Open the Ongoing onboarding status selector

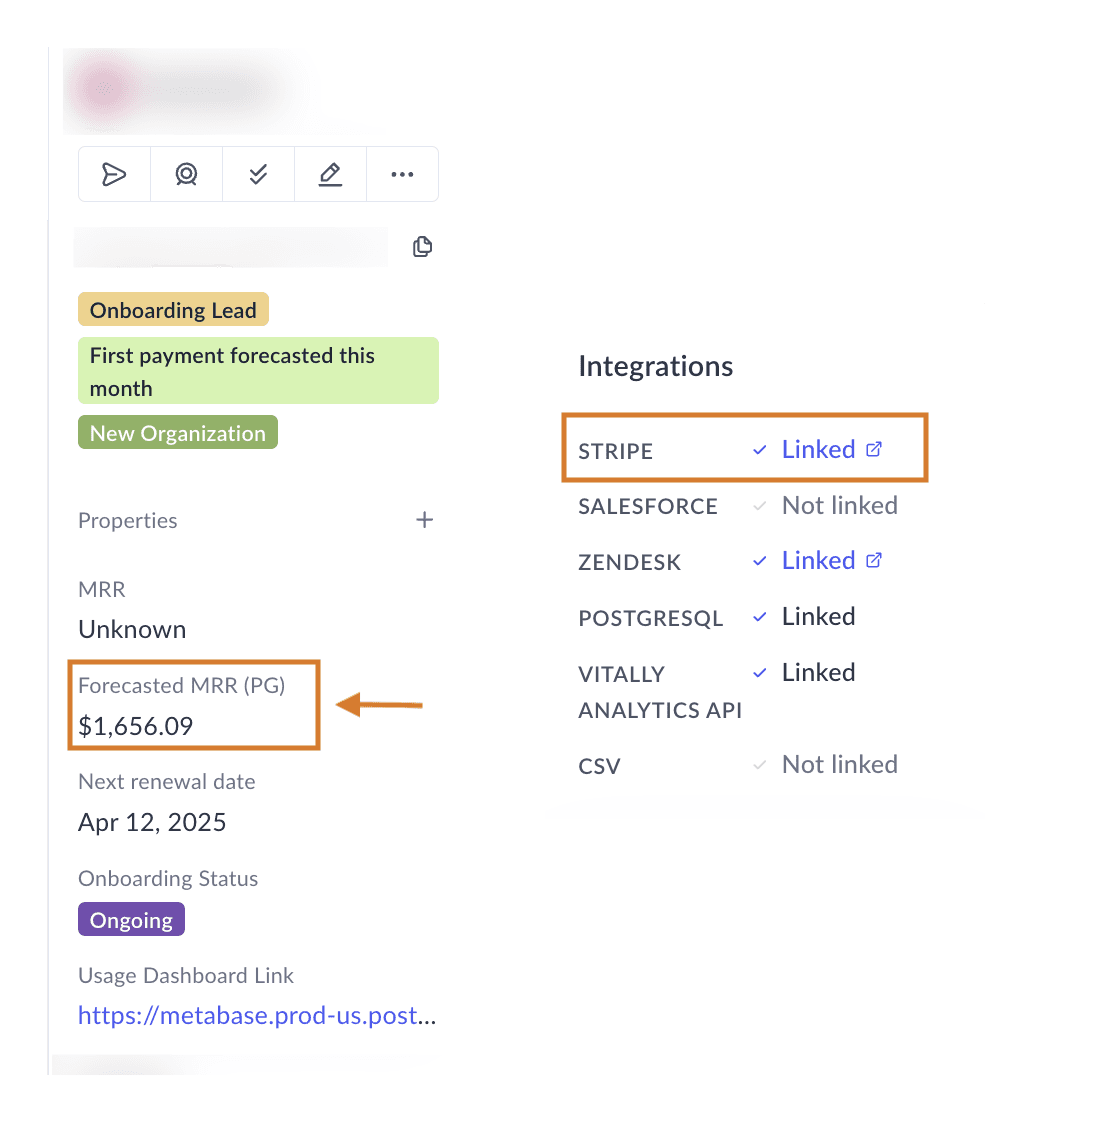point(131,919)
